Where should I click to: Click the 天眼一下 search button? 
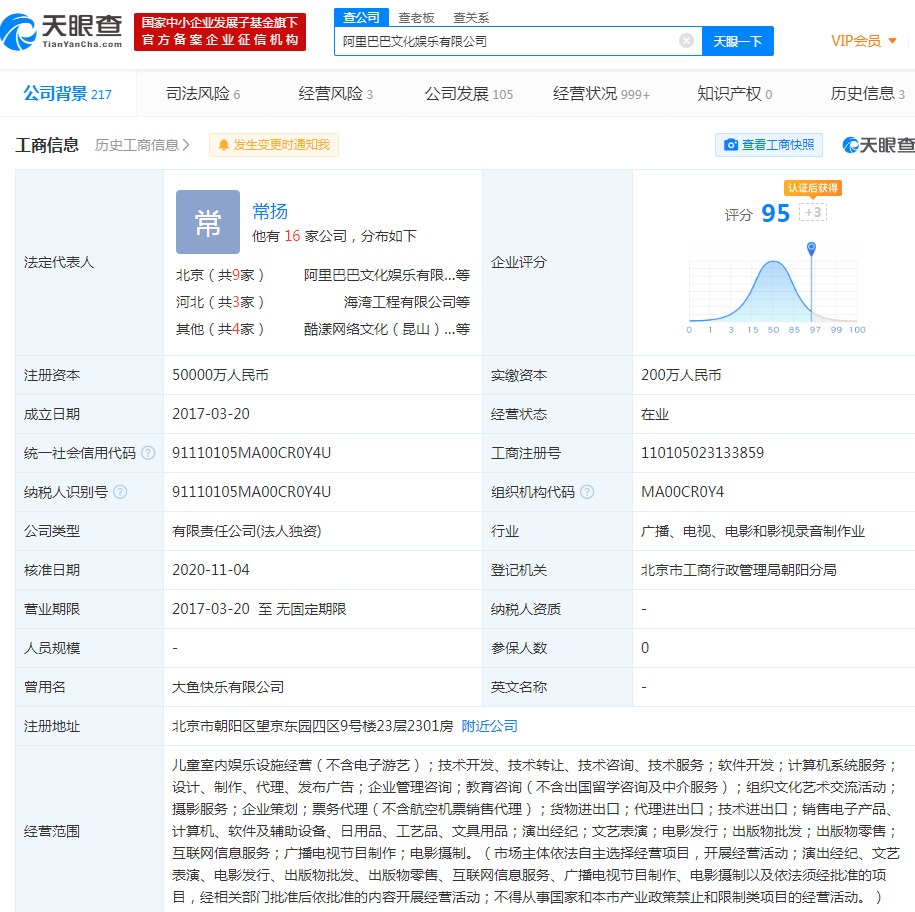pyautogui.click(x=738, y=41)
